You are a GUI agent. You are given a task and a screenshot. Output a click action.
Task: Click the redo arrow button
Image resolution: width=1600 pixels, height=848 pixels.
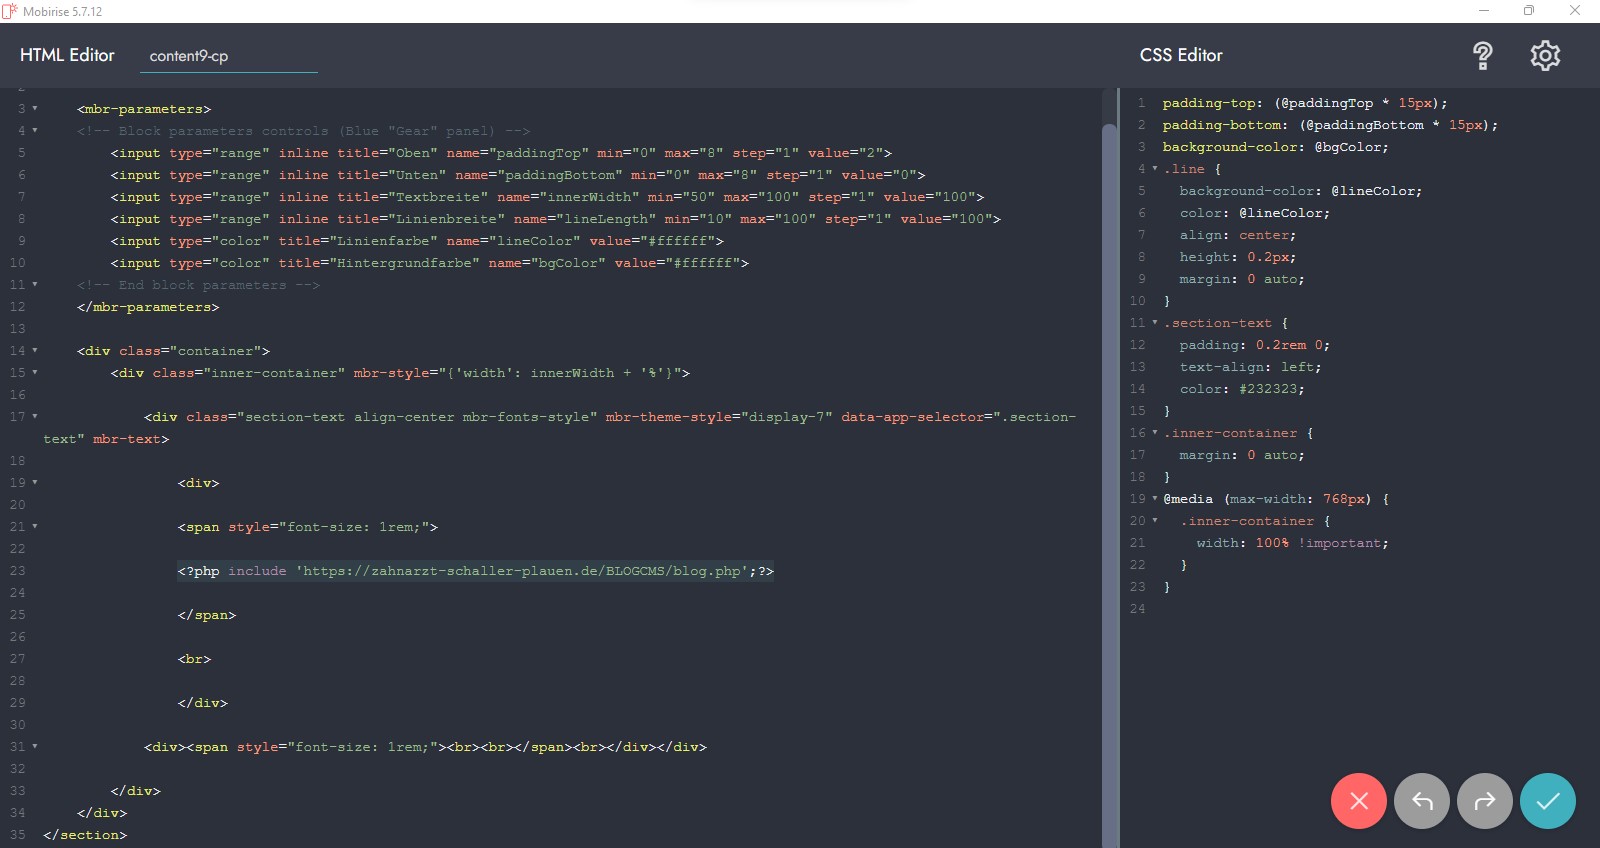1485,801
